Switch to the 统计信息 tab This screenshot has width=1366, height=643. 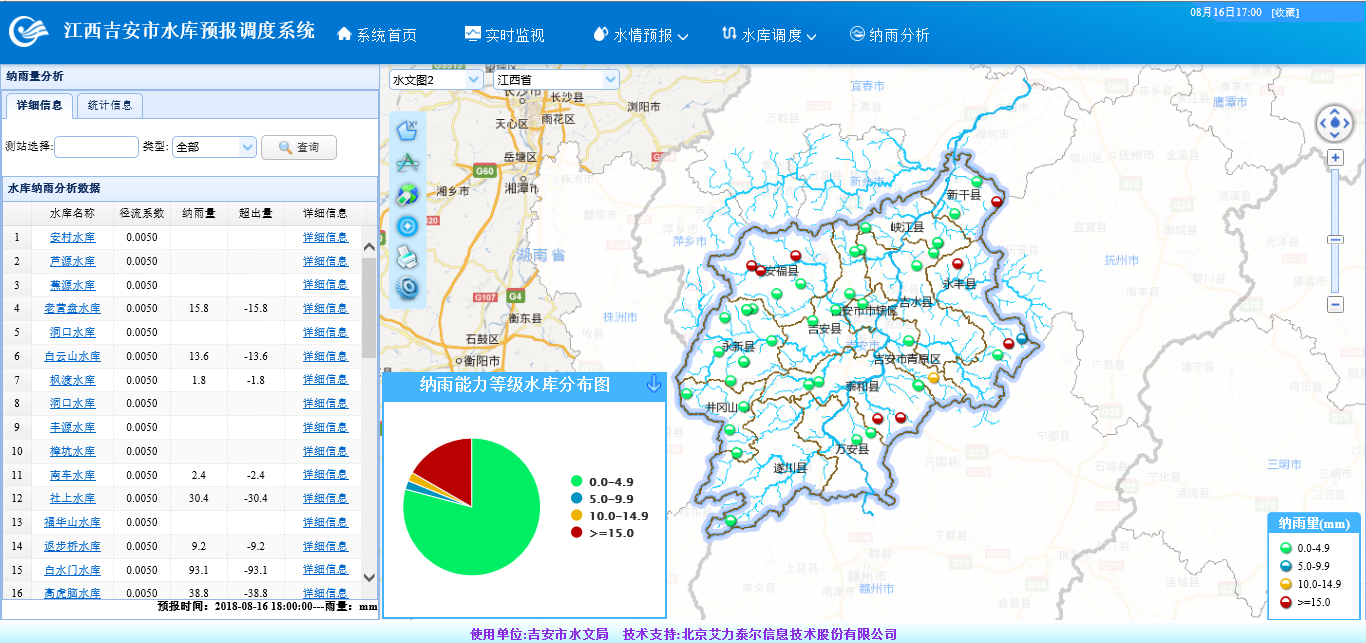[110, 105]
